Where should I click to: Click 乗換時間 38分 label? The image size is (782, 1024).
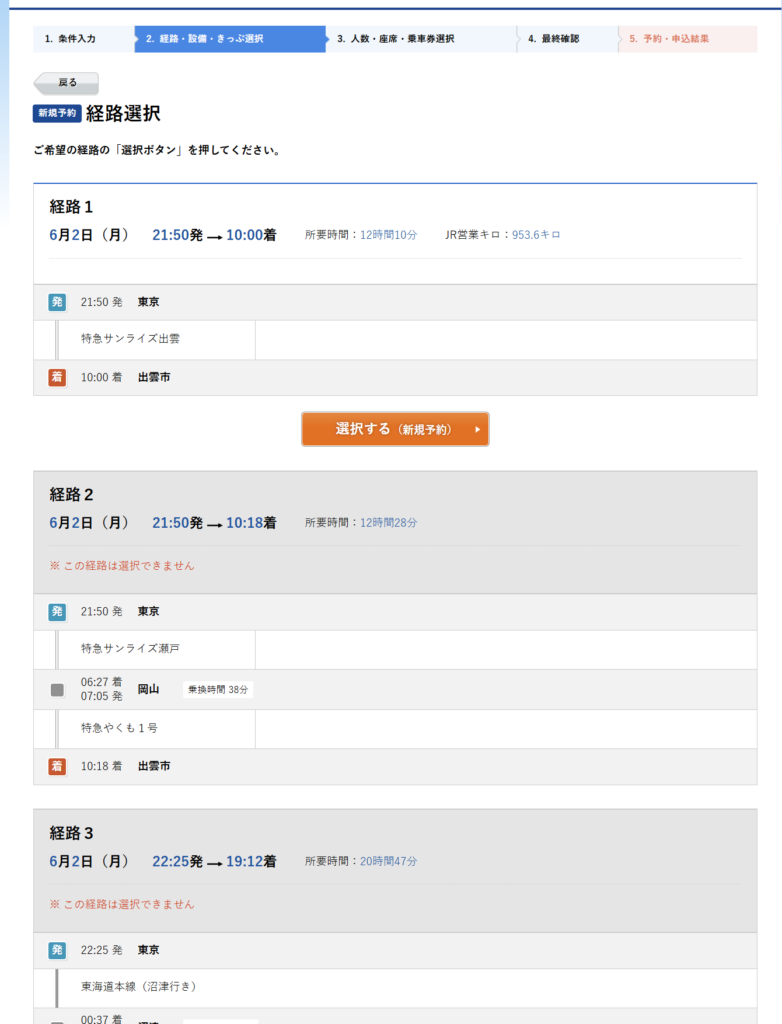tap(218, 690)
